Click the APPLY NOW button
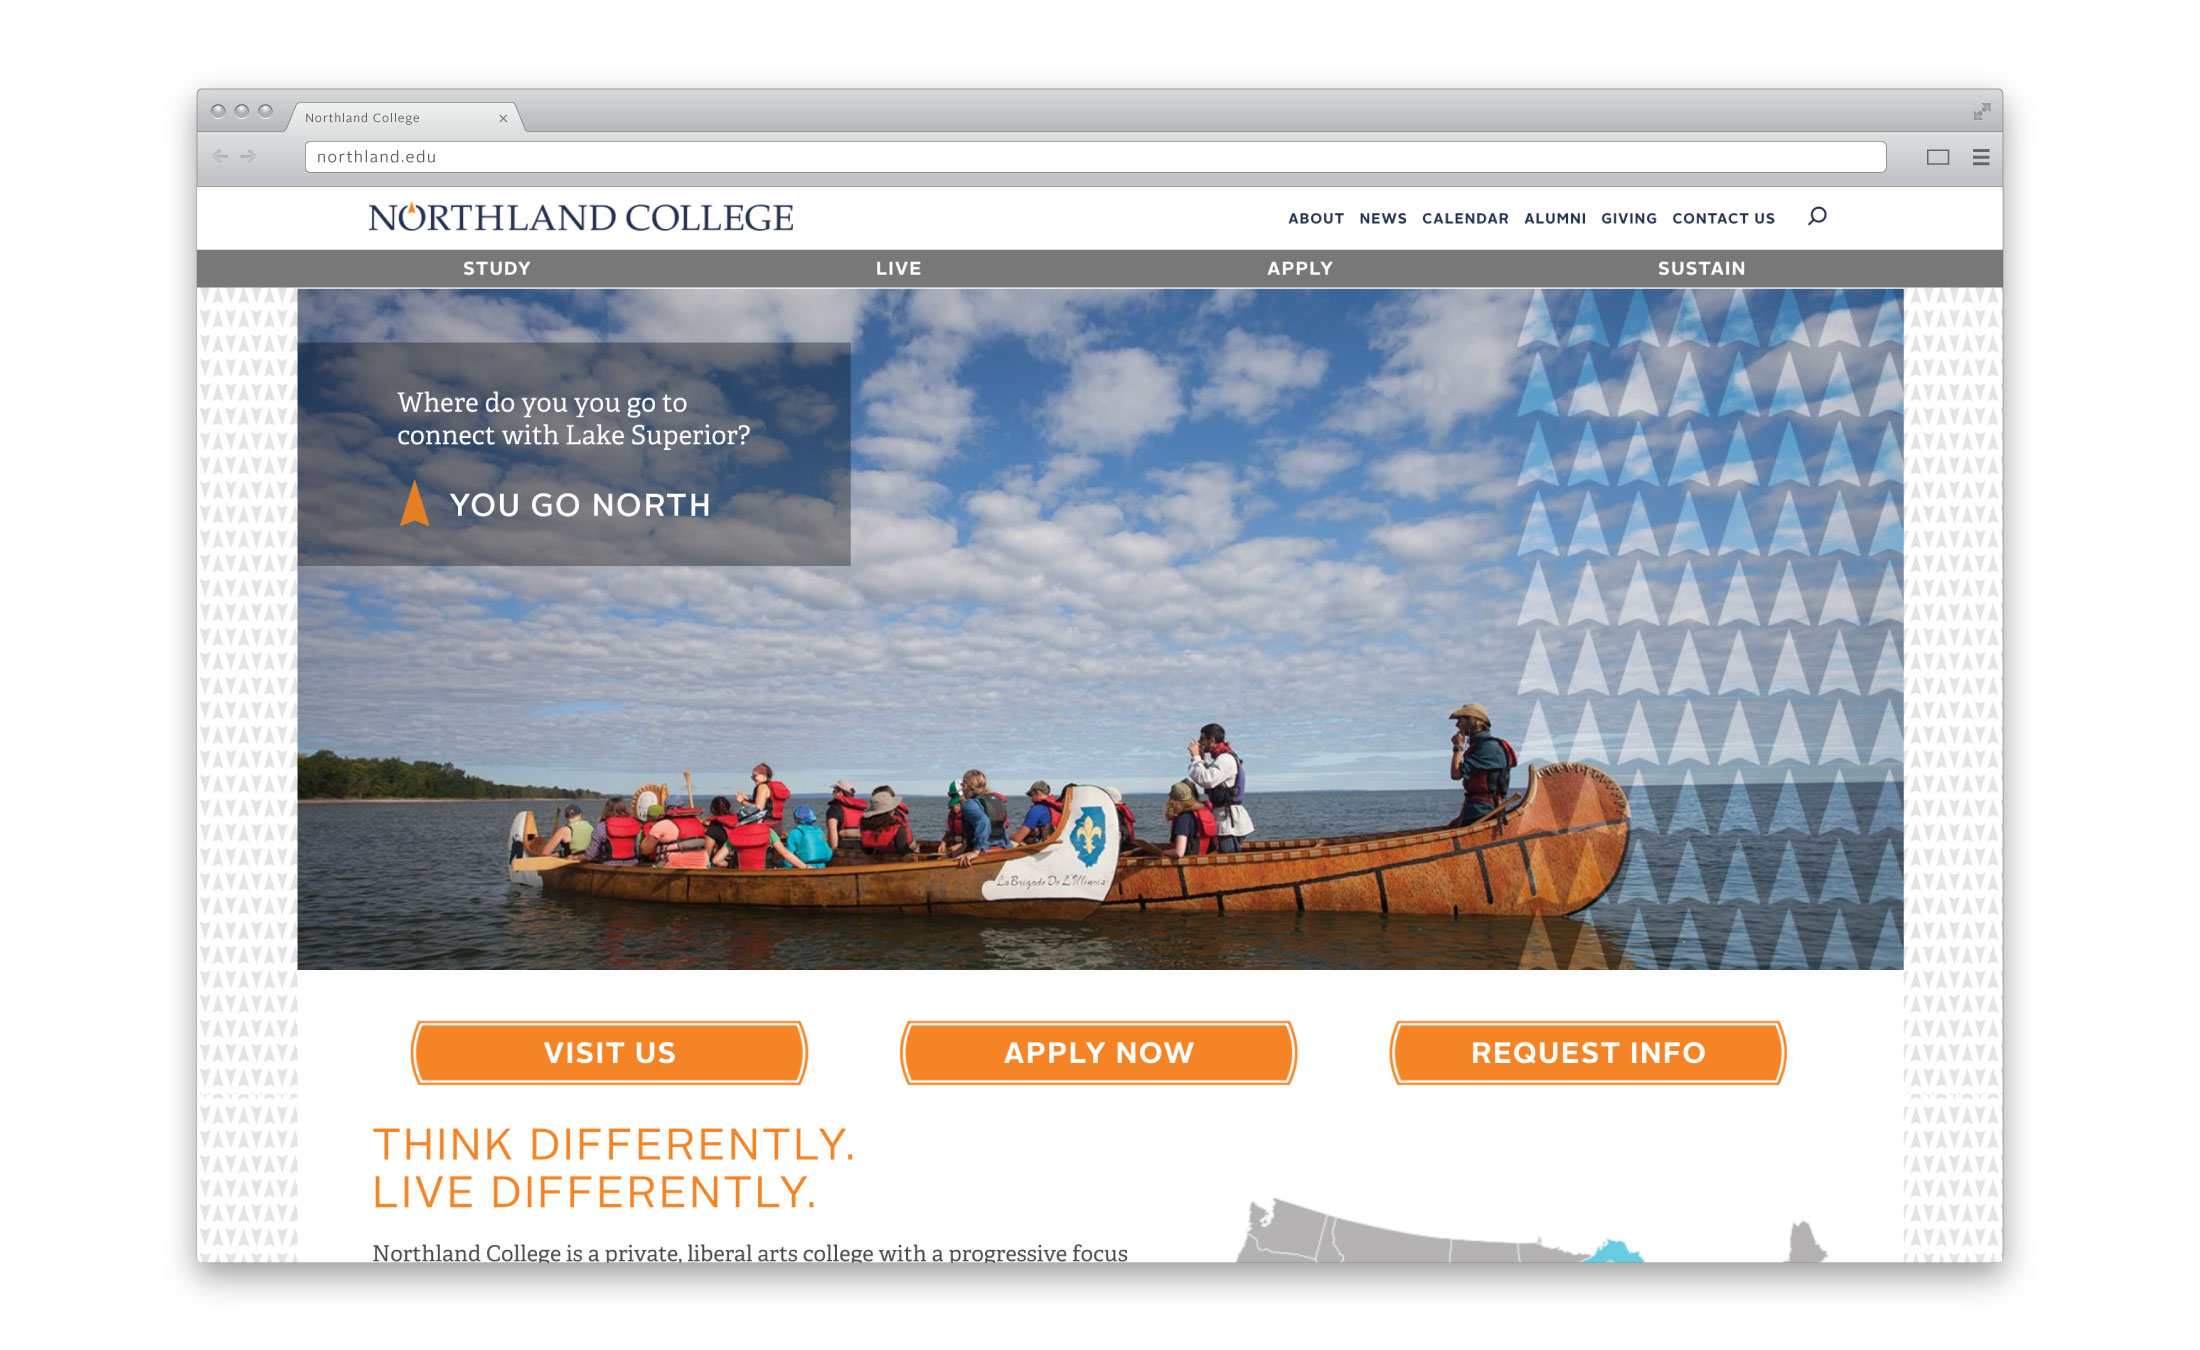Viewport: 2200px width, 1350px height. [1098, 1051]
